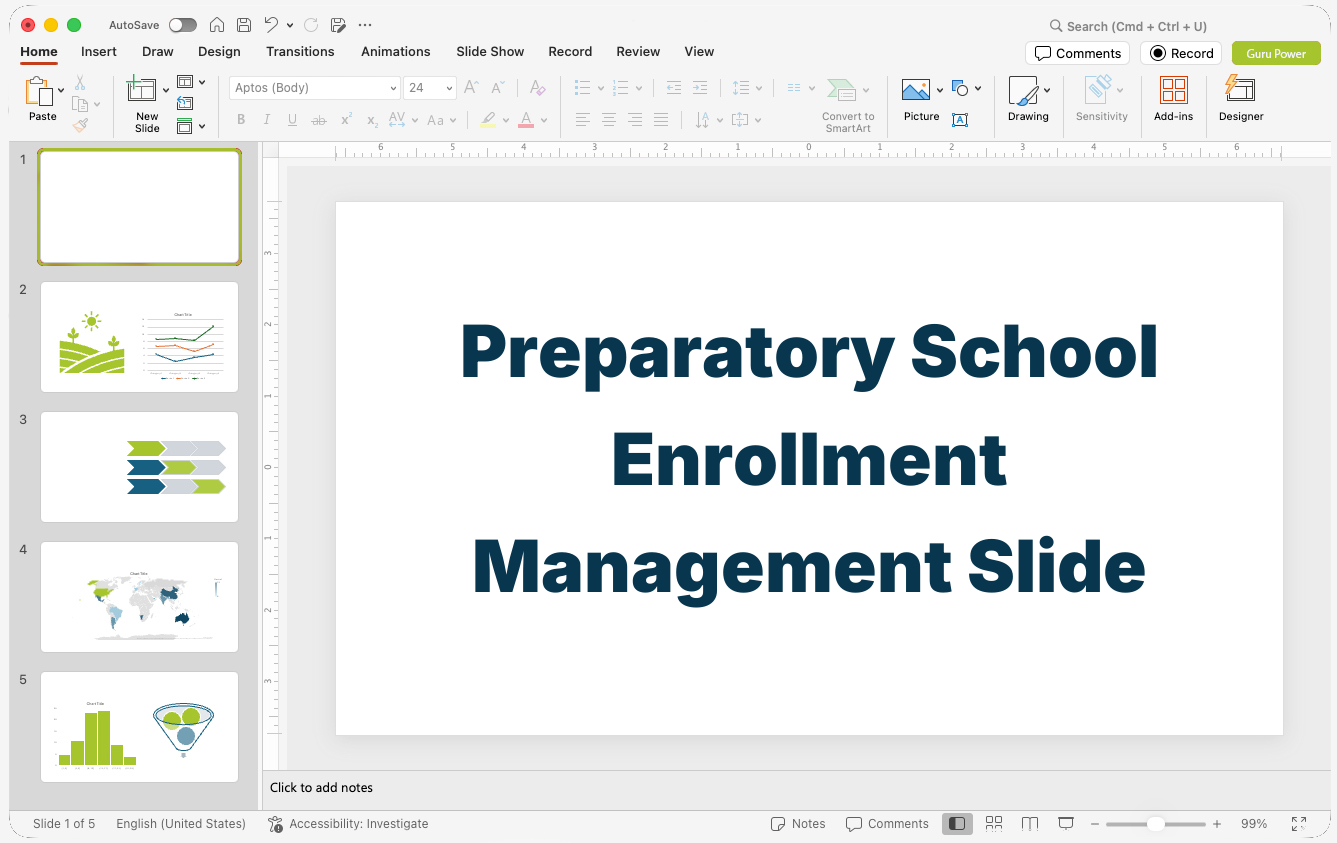Click the Notes button in status bar
Viewport: 1337px width, 843px height.
coord(798,824)
